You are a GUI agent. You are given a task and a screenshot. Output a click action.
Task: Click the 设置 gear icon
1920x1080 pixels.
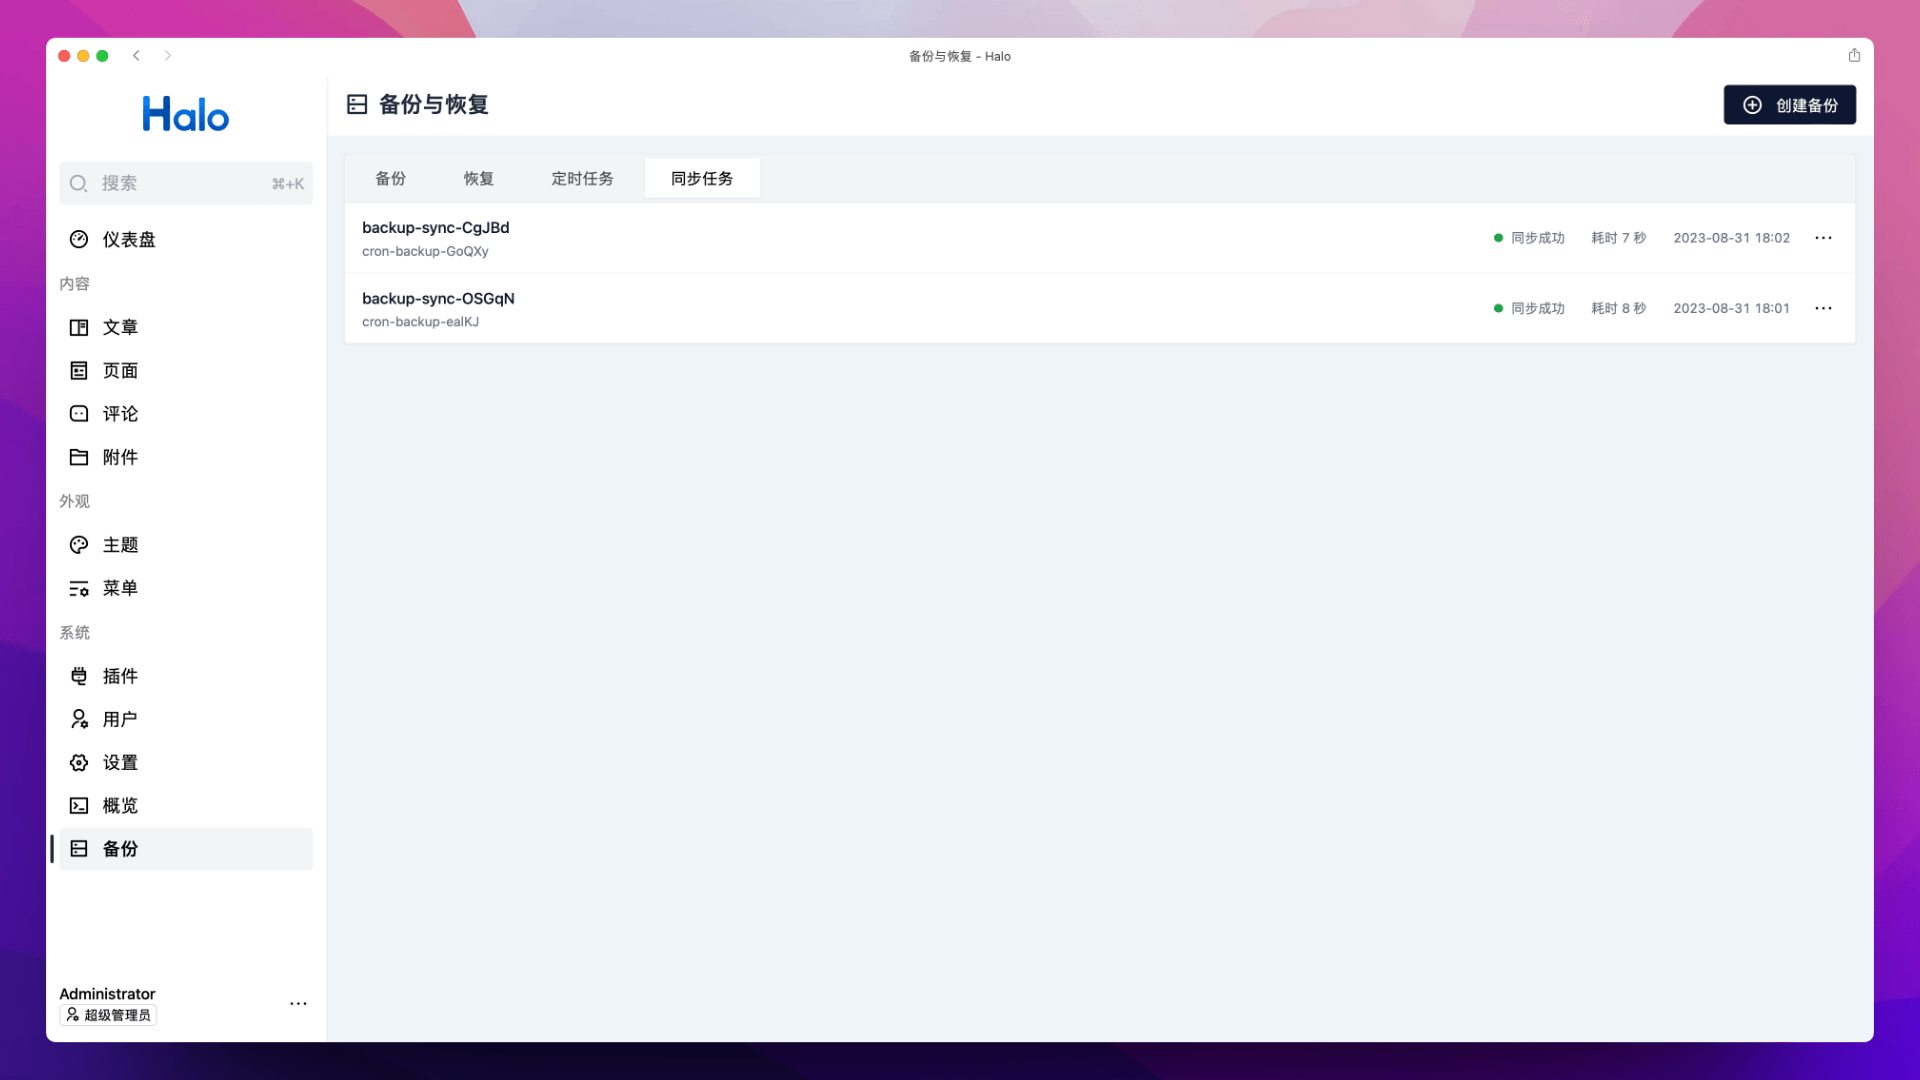click(x=79, y=762)
